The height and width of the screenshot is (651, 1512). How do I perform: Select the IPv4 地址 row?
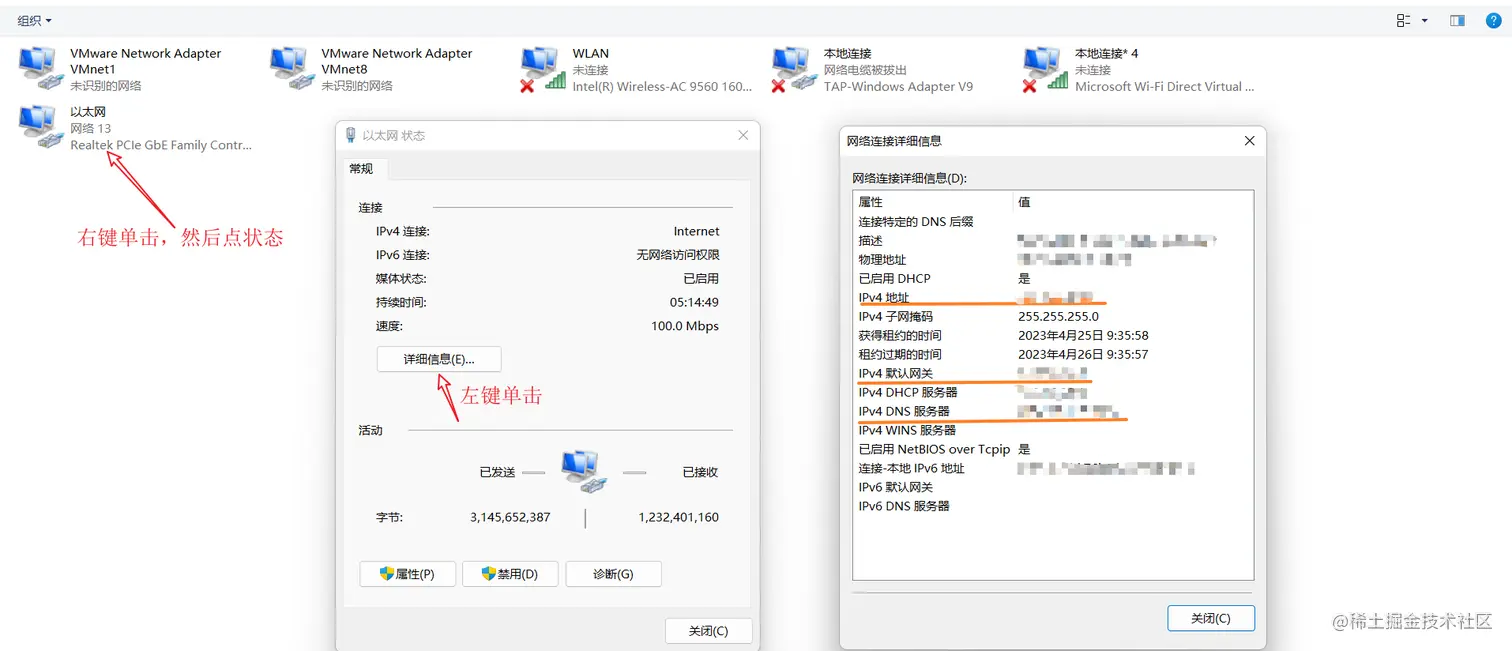[1053, 297]
